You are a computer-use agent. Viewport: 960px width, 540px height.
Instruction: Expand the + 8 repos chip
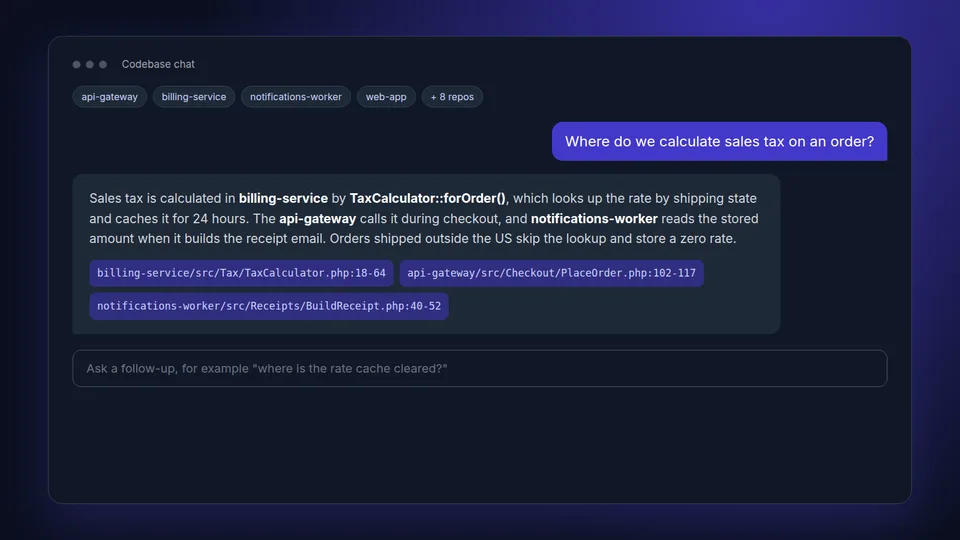[x=452, y=97]
